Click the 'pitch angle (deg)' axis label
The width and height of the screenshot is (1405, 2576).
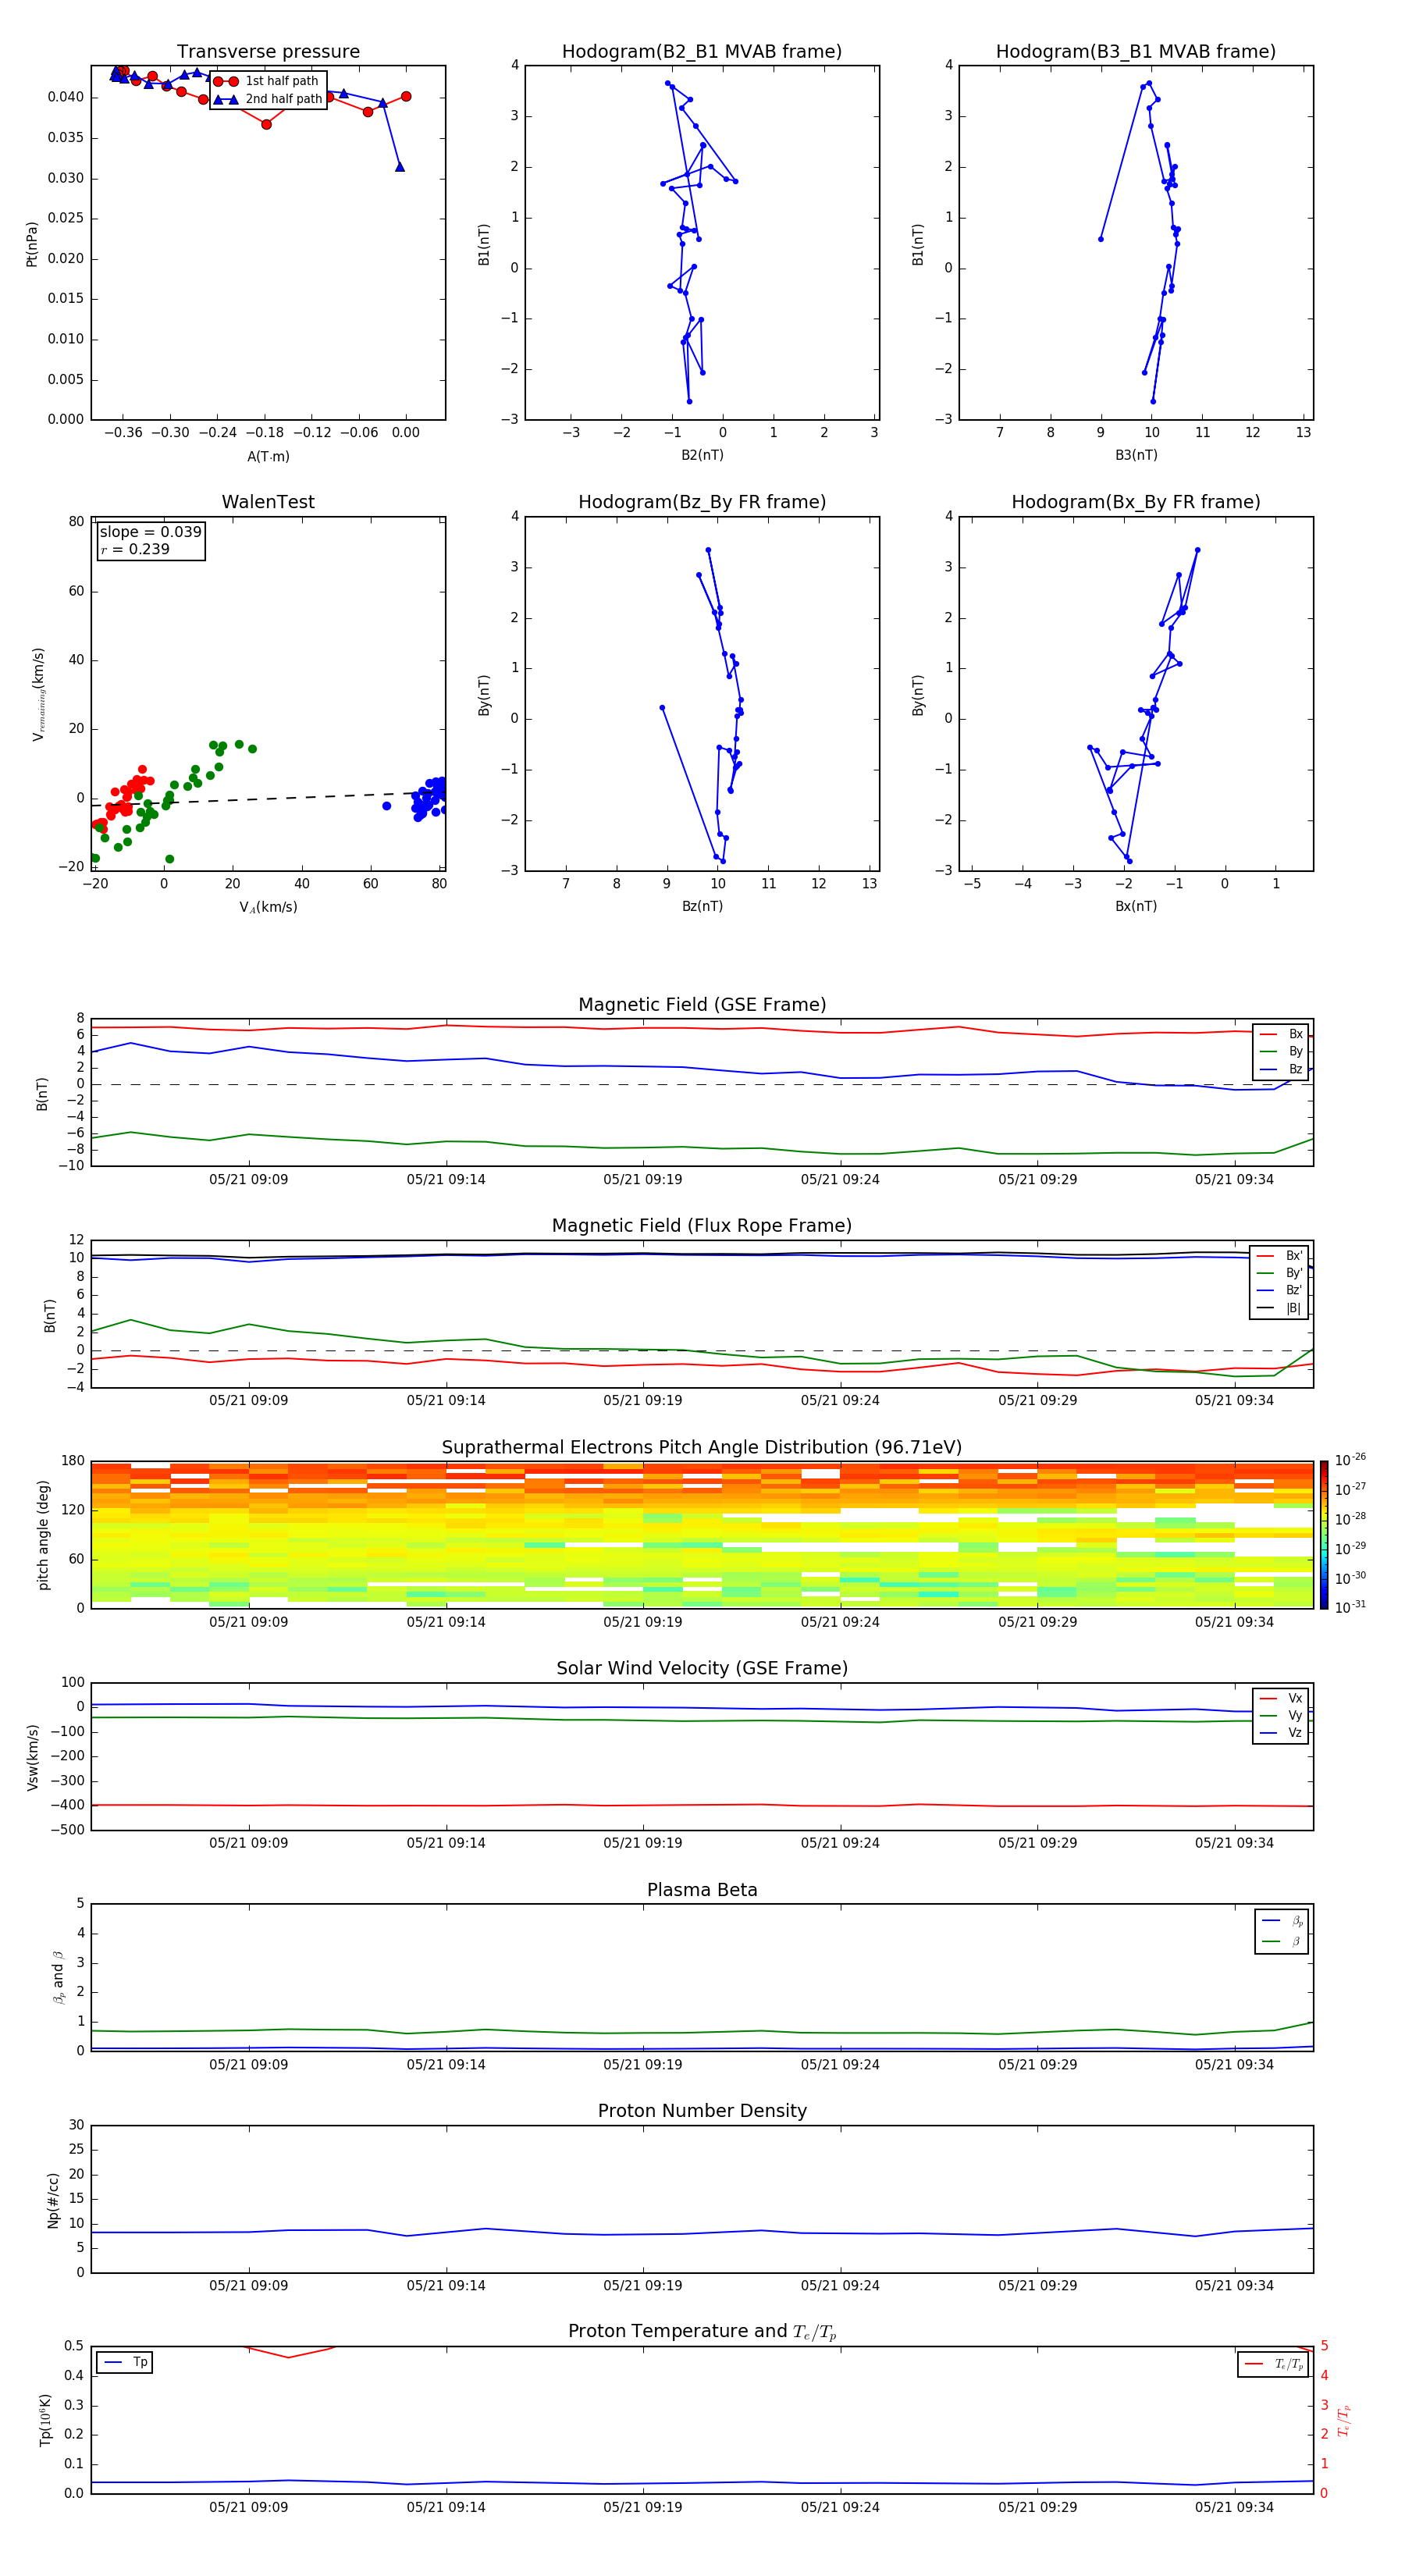point(43,1536)
